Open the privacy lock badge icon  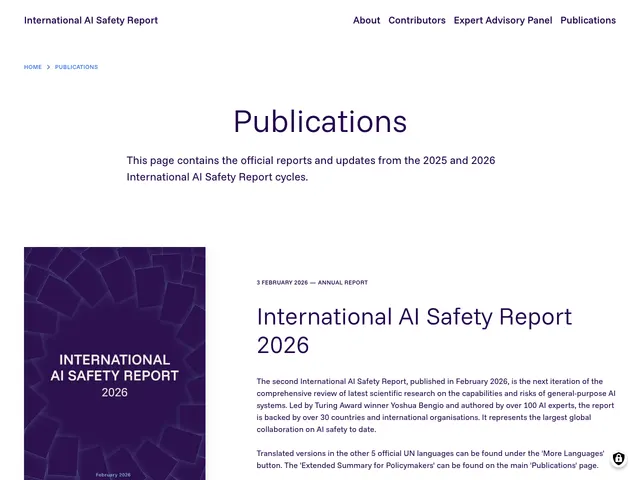(x=618, y=458)
